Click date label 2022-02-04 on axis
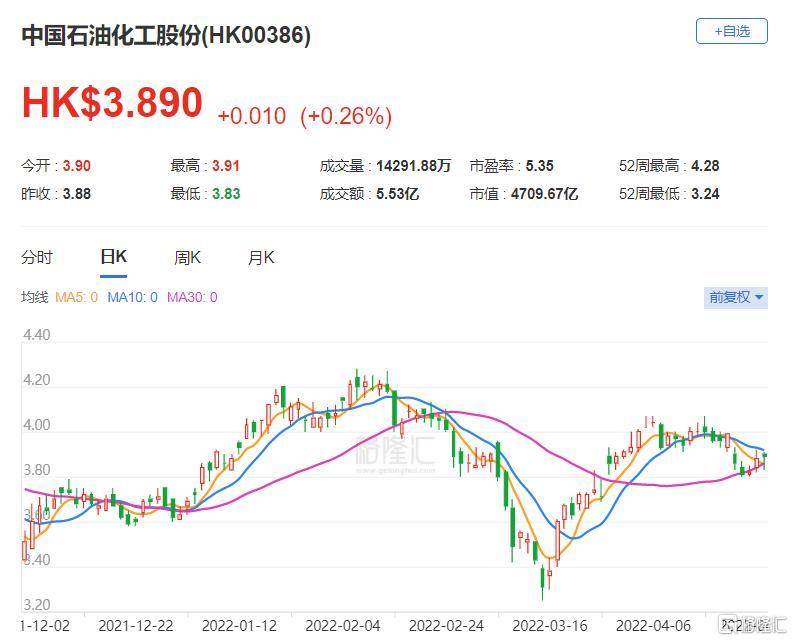The height and width of the screenshot is (641, 793). pos(343,626)
